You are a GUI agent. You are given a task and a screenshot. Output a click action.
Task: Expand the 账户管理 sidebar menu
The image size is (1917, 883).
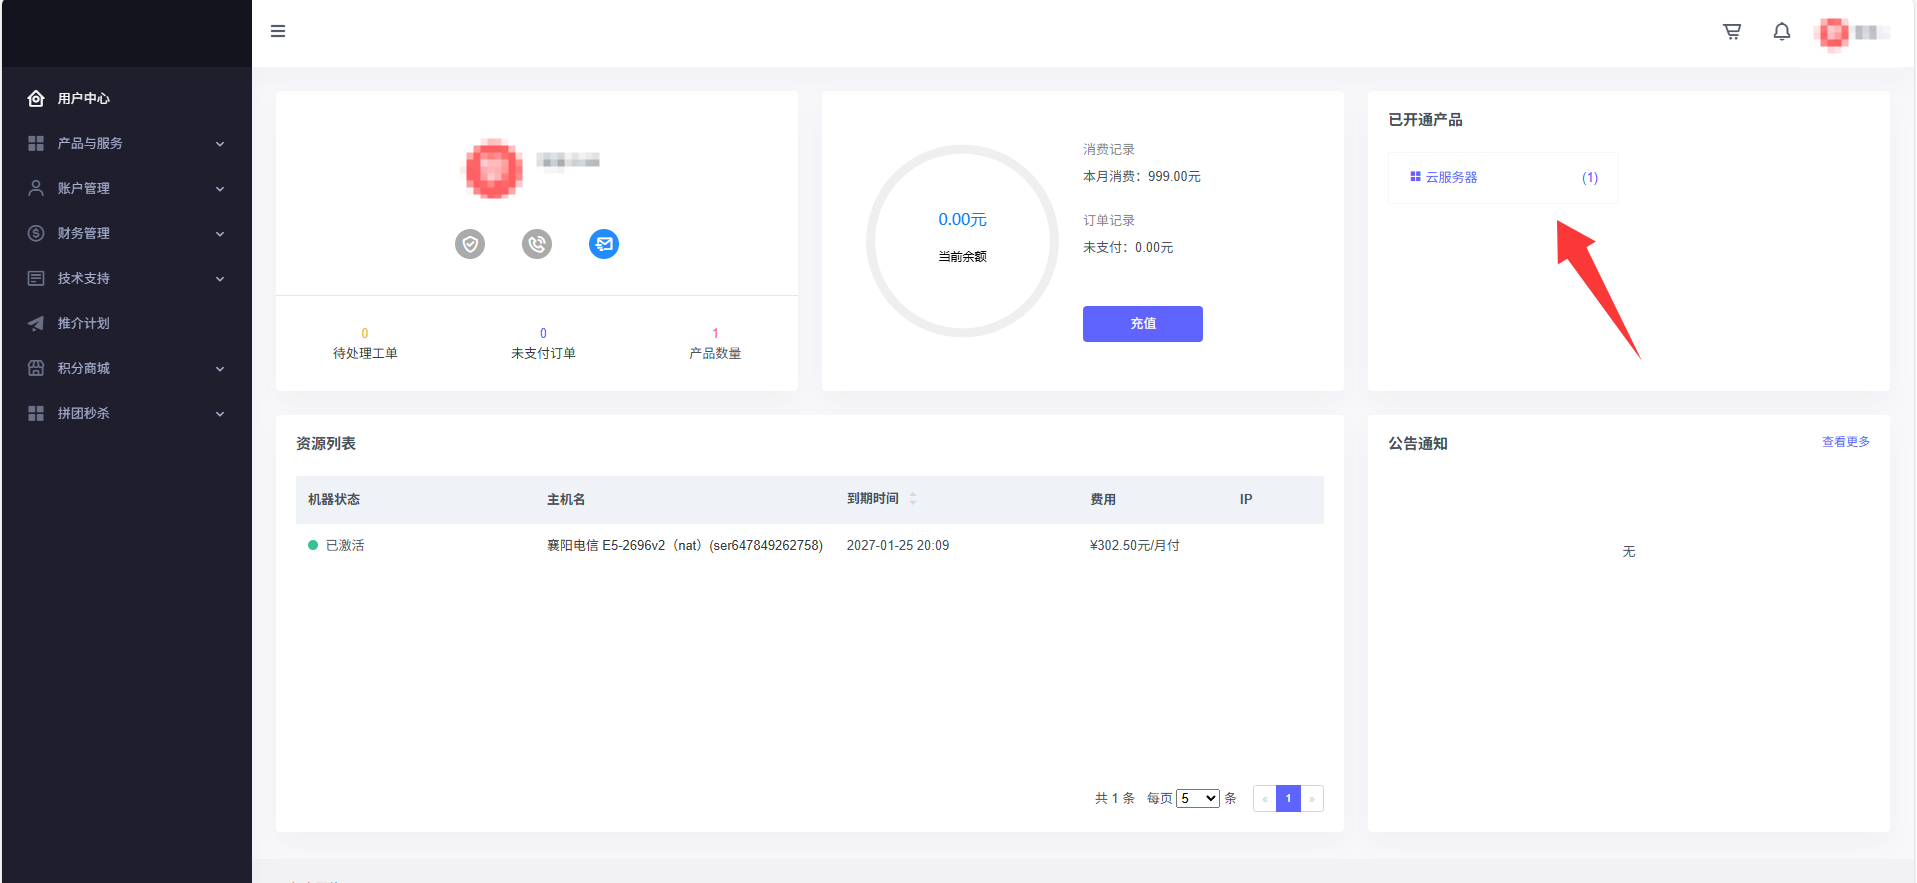(x=126, y=188)
